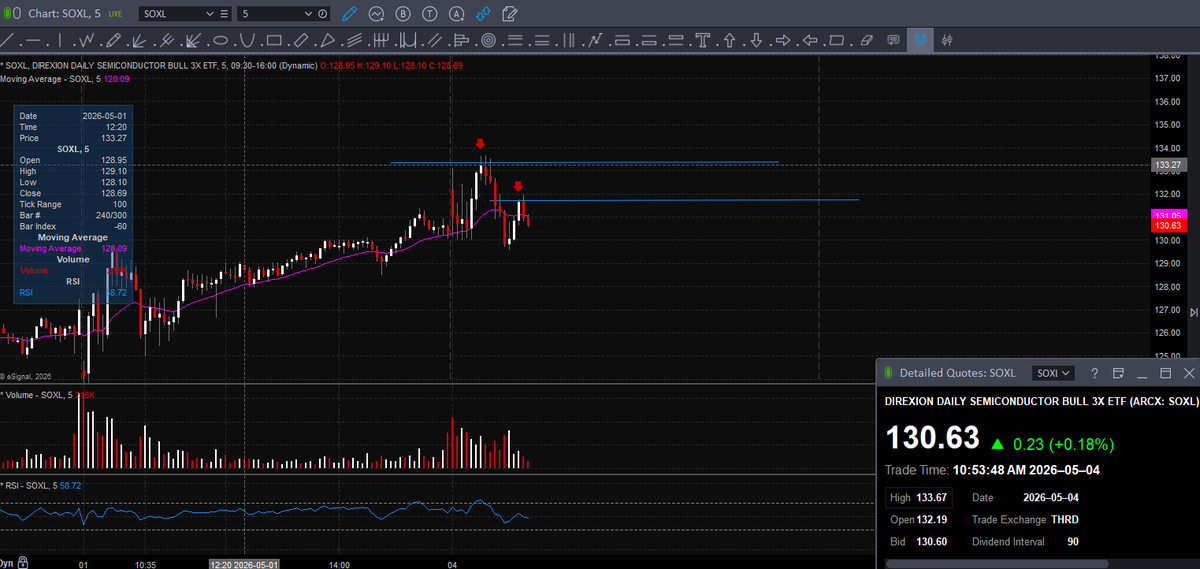This screenshot has width=1200, height=569.
Task: Click the LIVE status label
Action: 115,14
